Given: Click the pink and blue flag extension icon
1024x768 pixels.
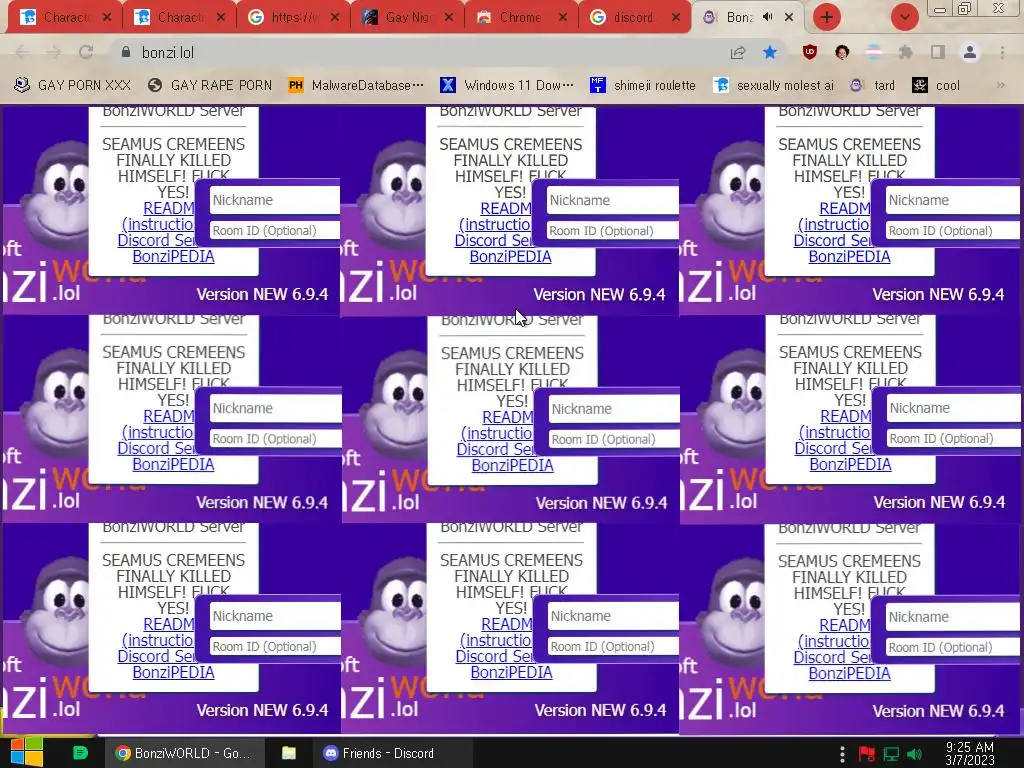Looking at the screenshot, I should pyautogui.click(x=874, y=52).
